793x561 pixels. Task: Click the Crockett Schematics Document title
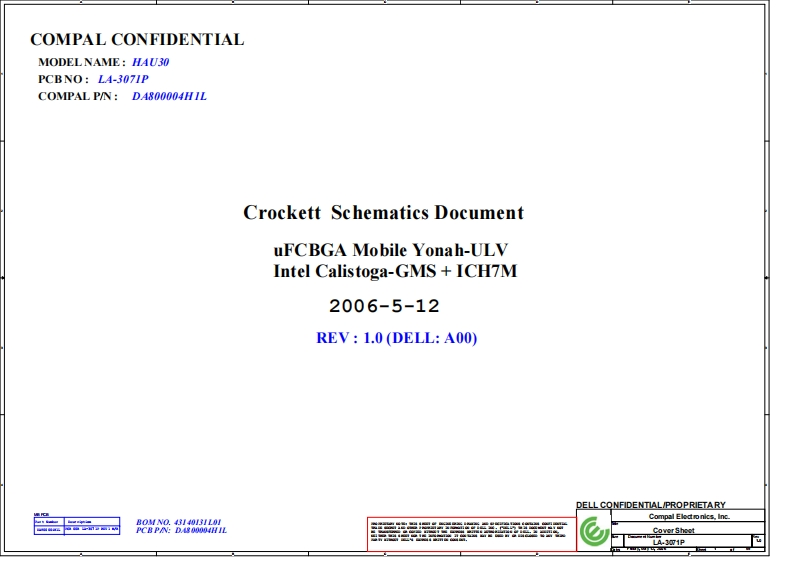pos(383,212)
